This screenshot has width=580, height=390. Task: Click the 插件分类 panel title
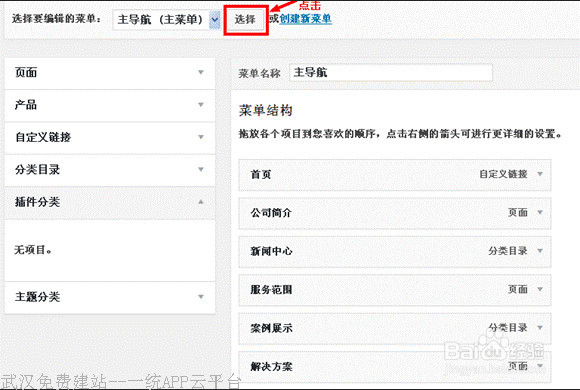(x=37, y=202)
